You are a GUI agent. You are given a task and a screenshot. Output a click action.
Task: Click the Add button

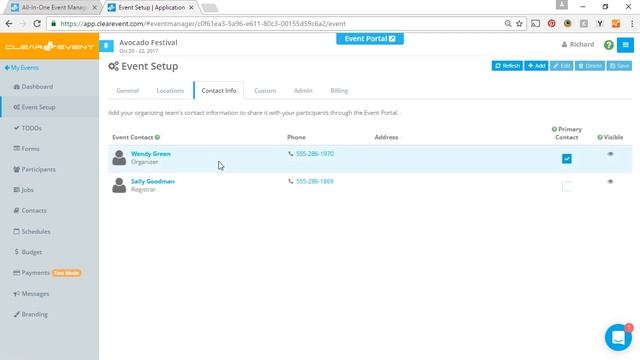[x=536, y=66]
